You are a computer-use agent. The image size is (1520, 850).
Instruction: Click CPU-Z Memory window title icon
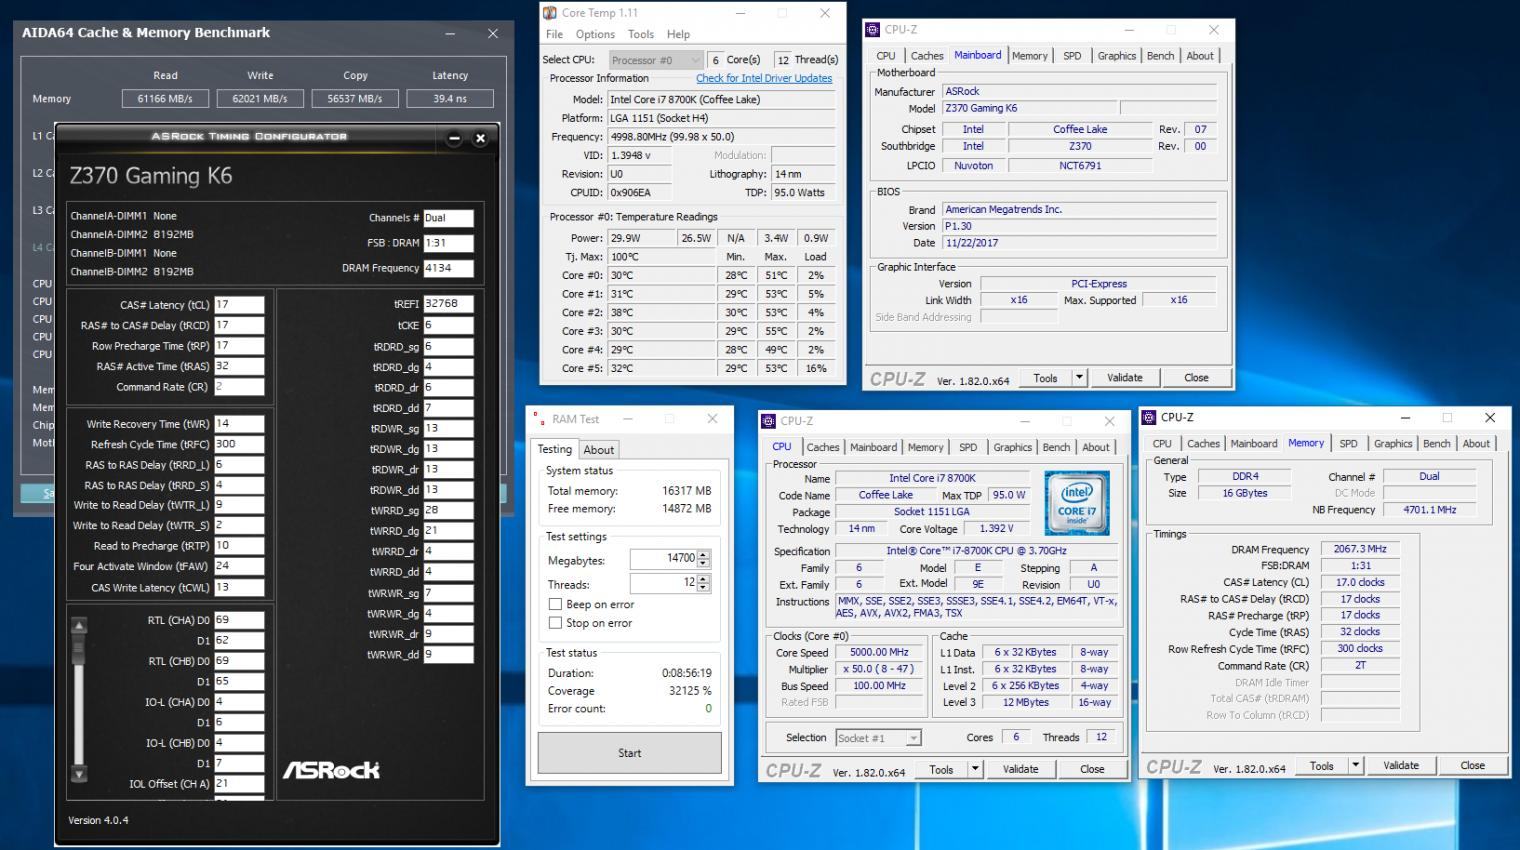pyautogui.click(x=1149, y=417)
